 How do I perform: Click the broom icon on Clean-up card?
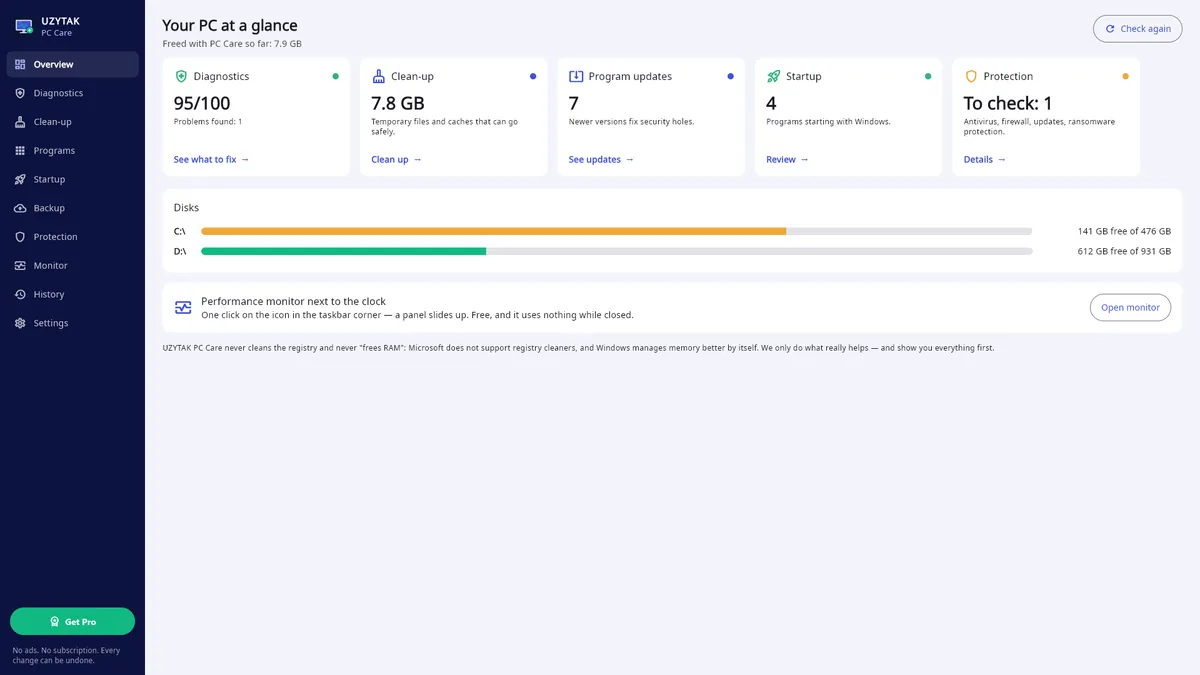pos(378,76)
